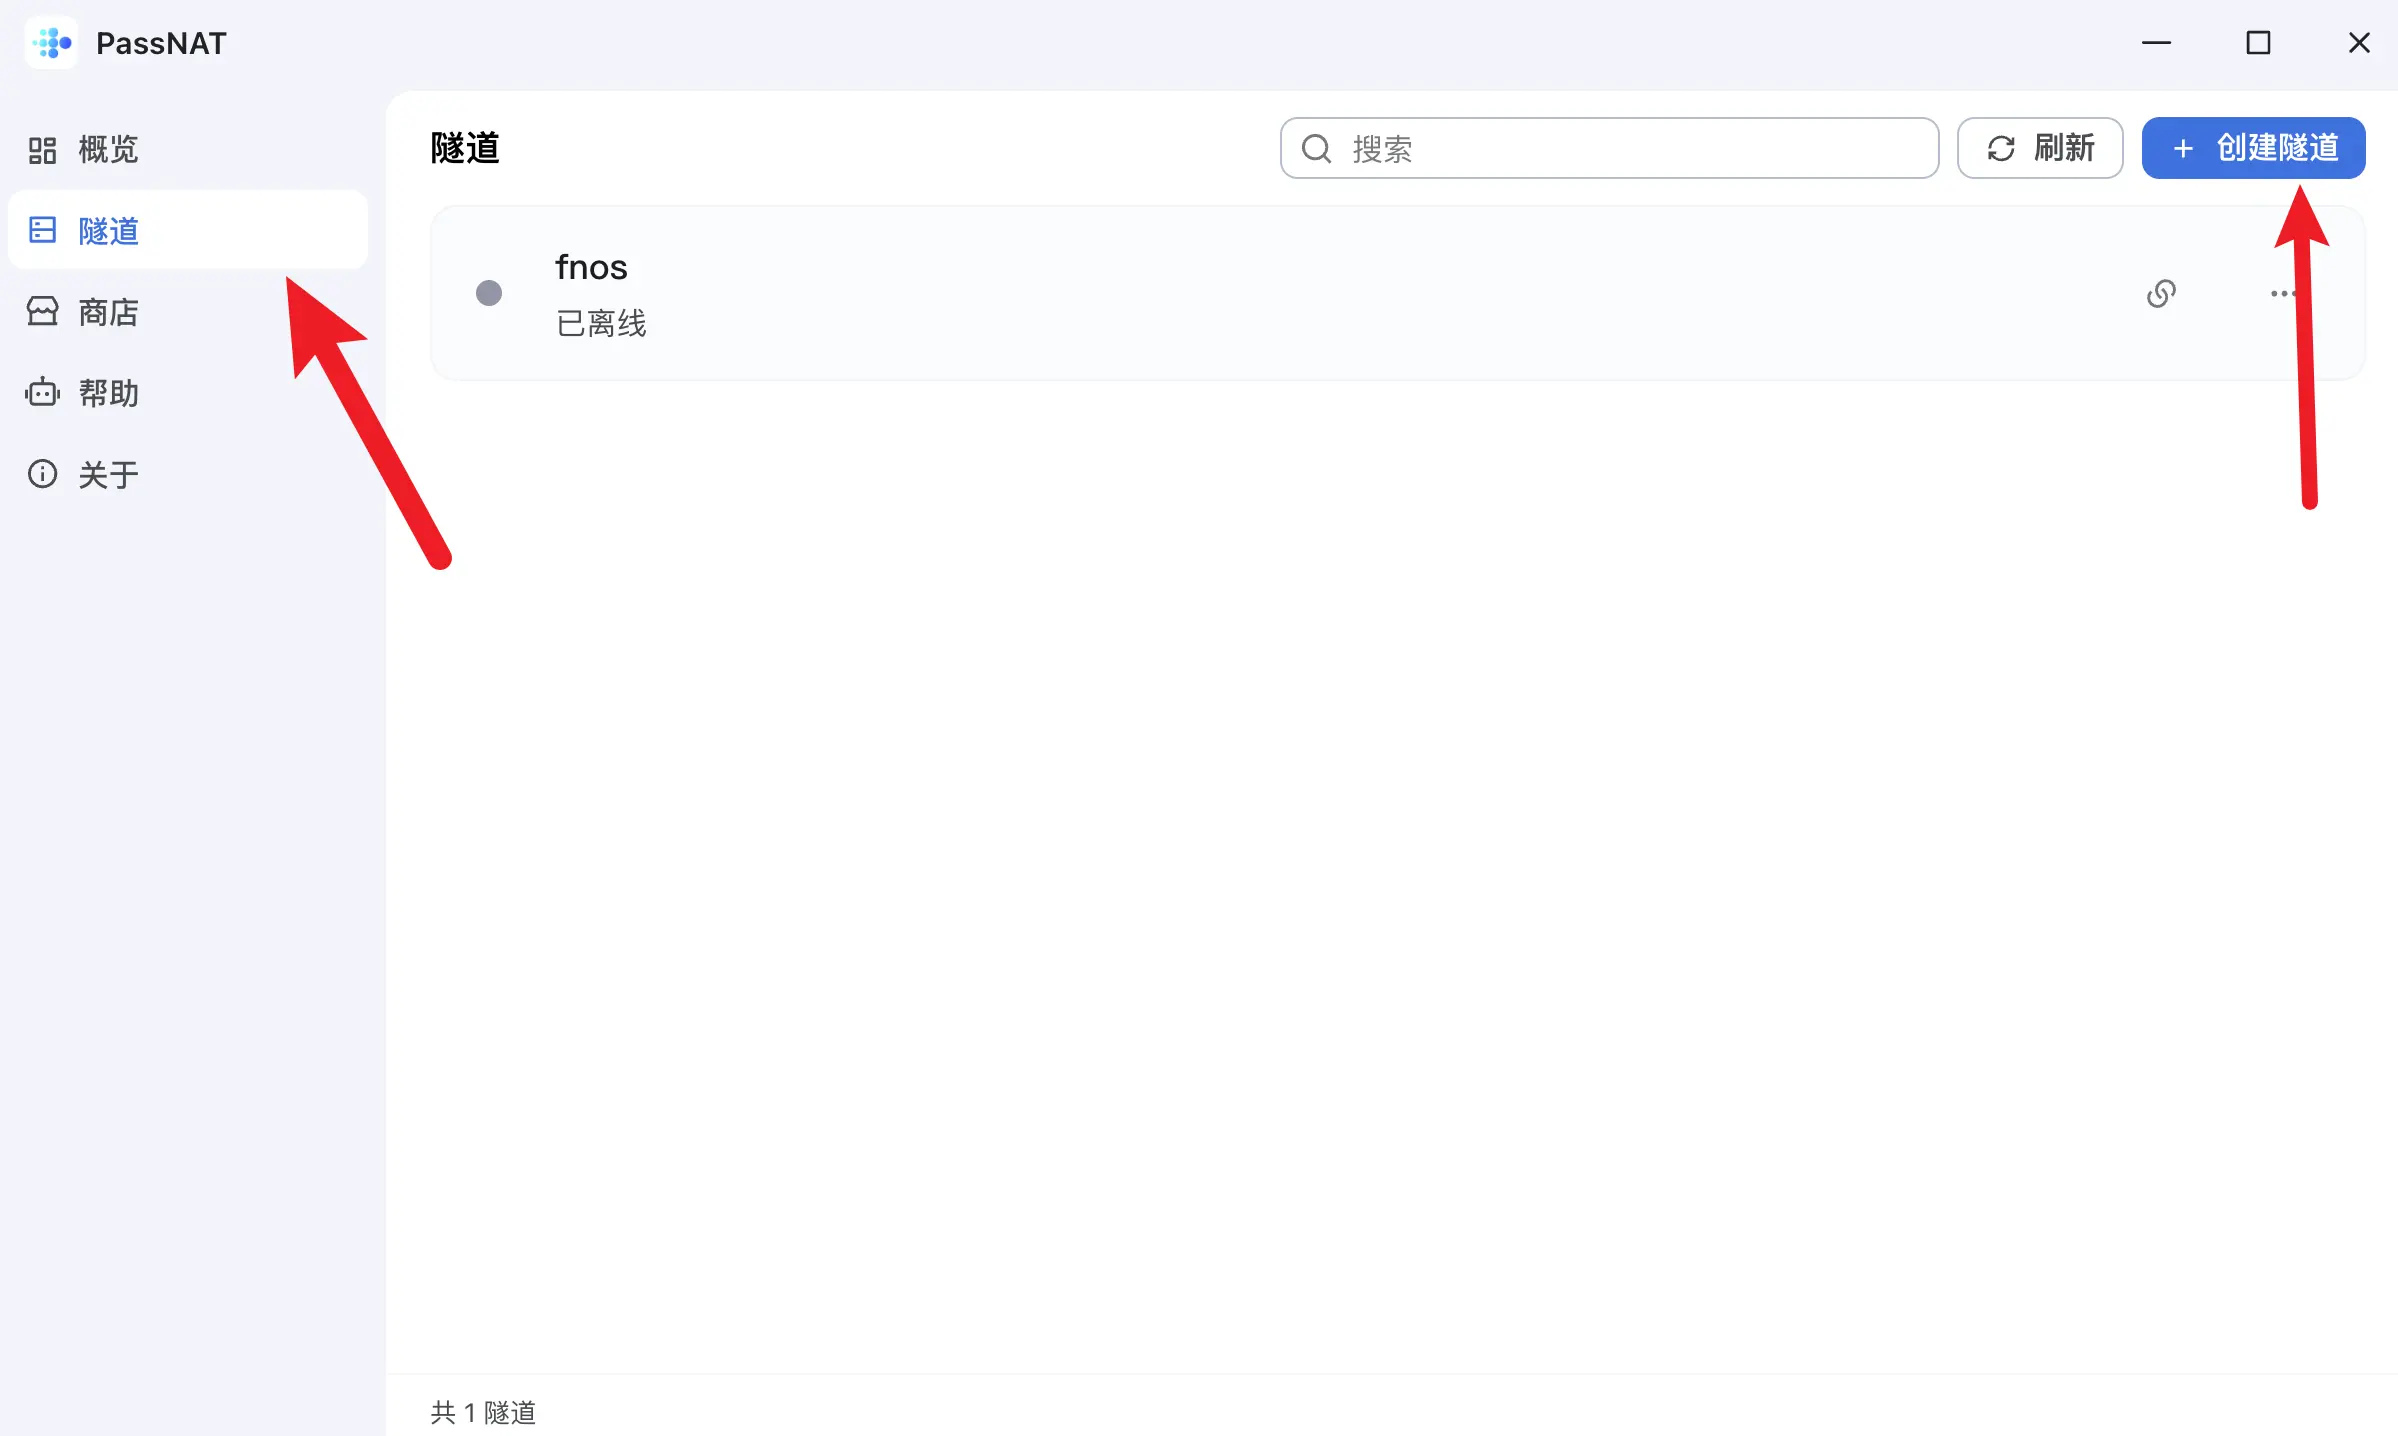The width and height of the screenshot is (2398, 1436).
Task: Click the 创建隧道 create tunnel button
Action: [x=2252, y=148]
